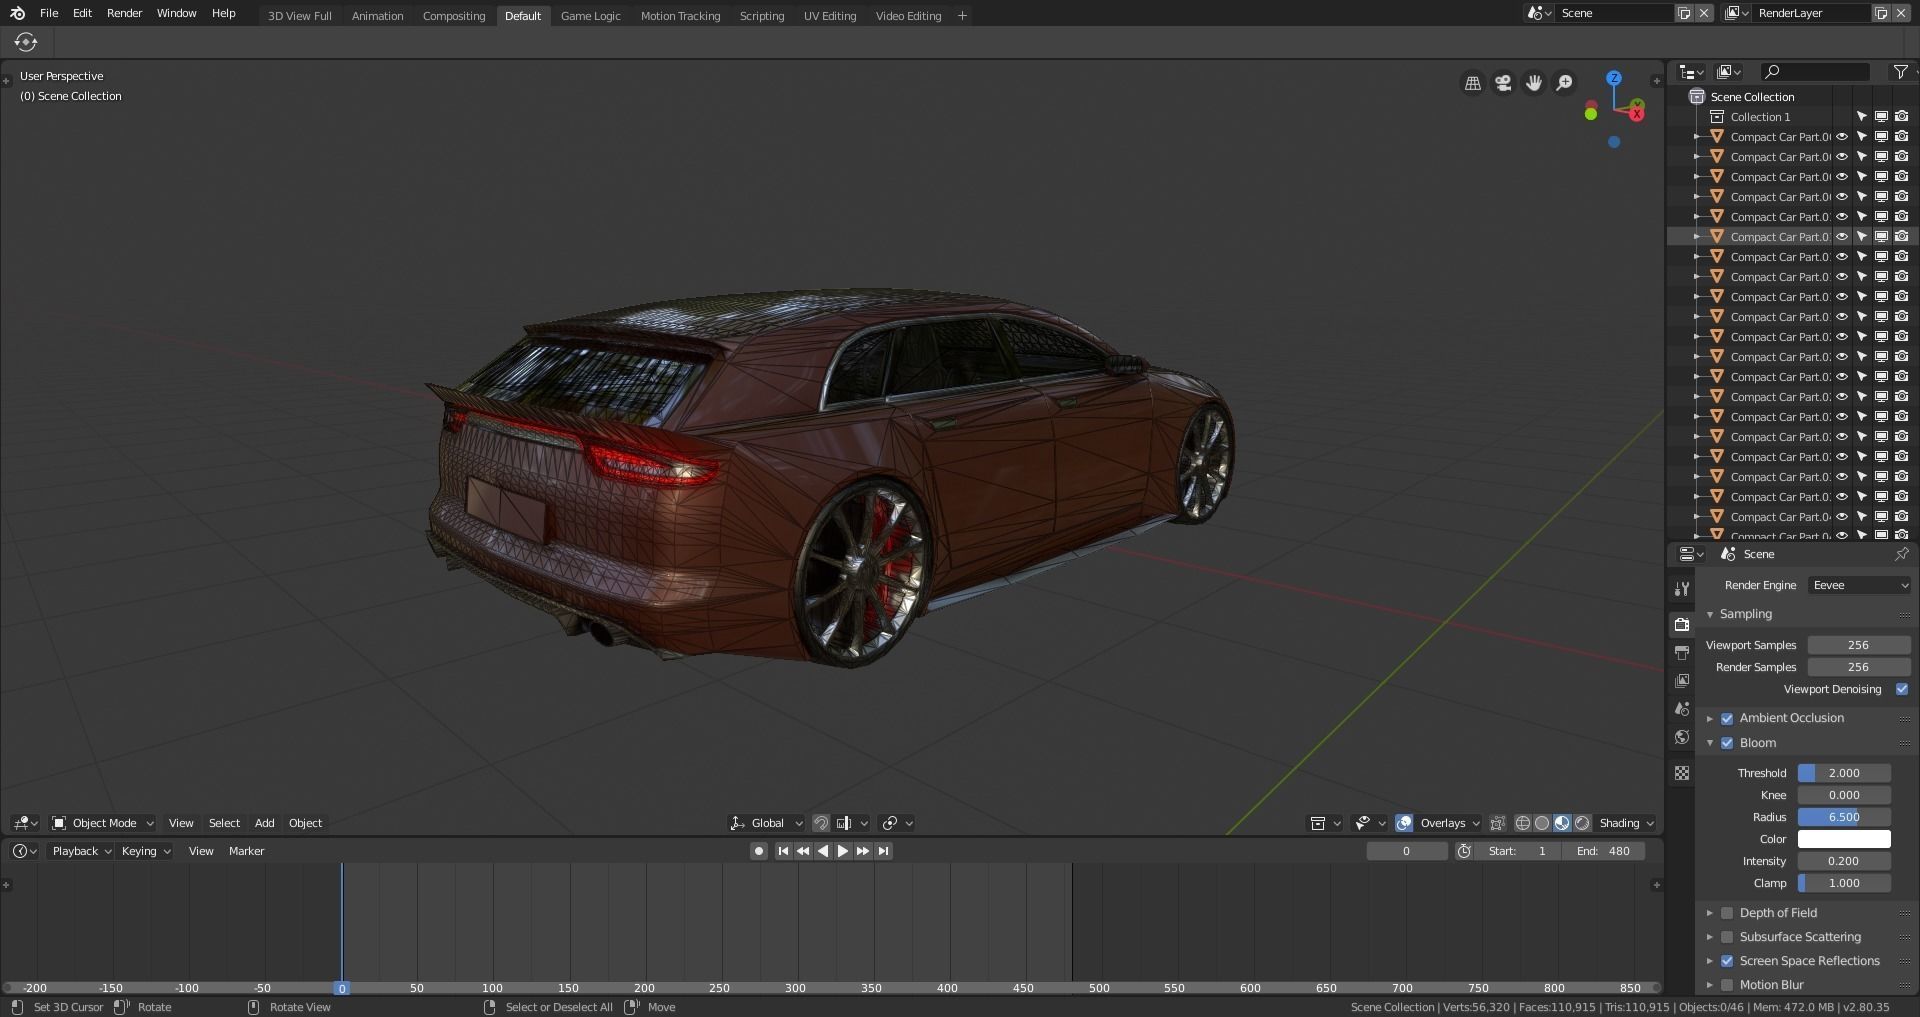Open the Render menu
The width and height of the screenshot is (1920, 1017).
[125, 13]
